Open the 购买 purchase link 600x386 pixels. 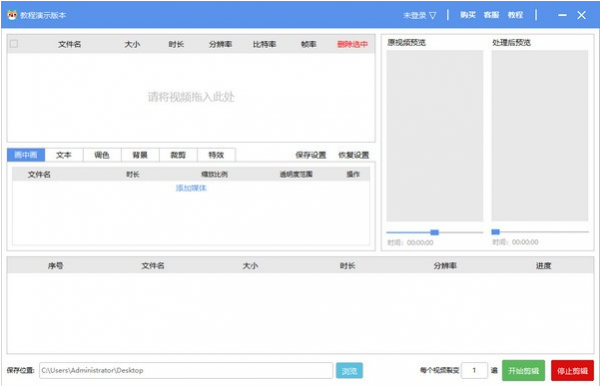tap(468, 15)
